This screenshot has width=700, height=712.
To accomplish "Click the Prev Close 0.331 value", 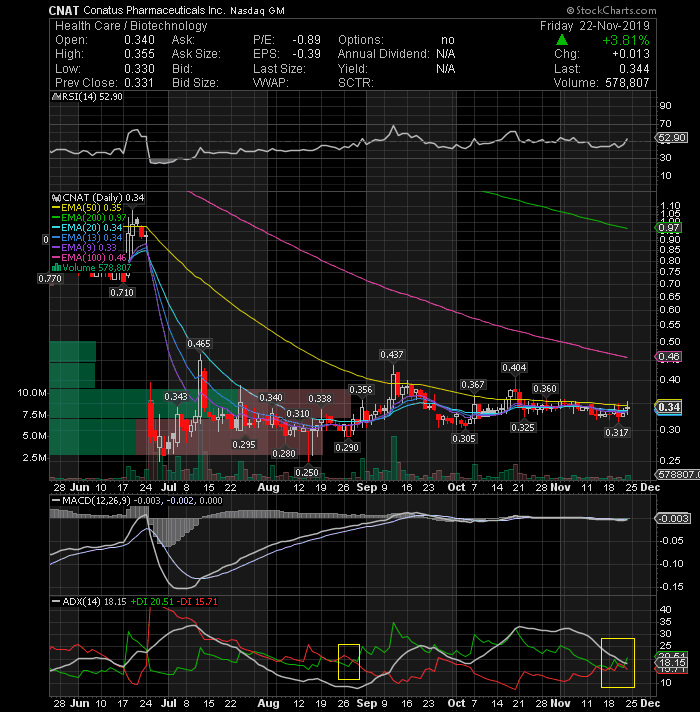I will 138,83.
